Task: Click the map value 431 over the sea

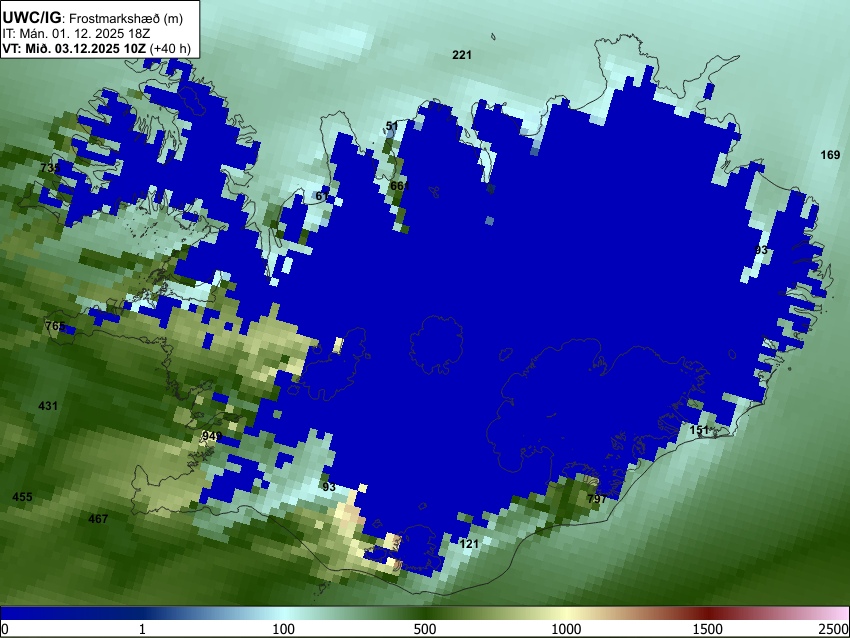Action: (x=48, y=406)
